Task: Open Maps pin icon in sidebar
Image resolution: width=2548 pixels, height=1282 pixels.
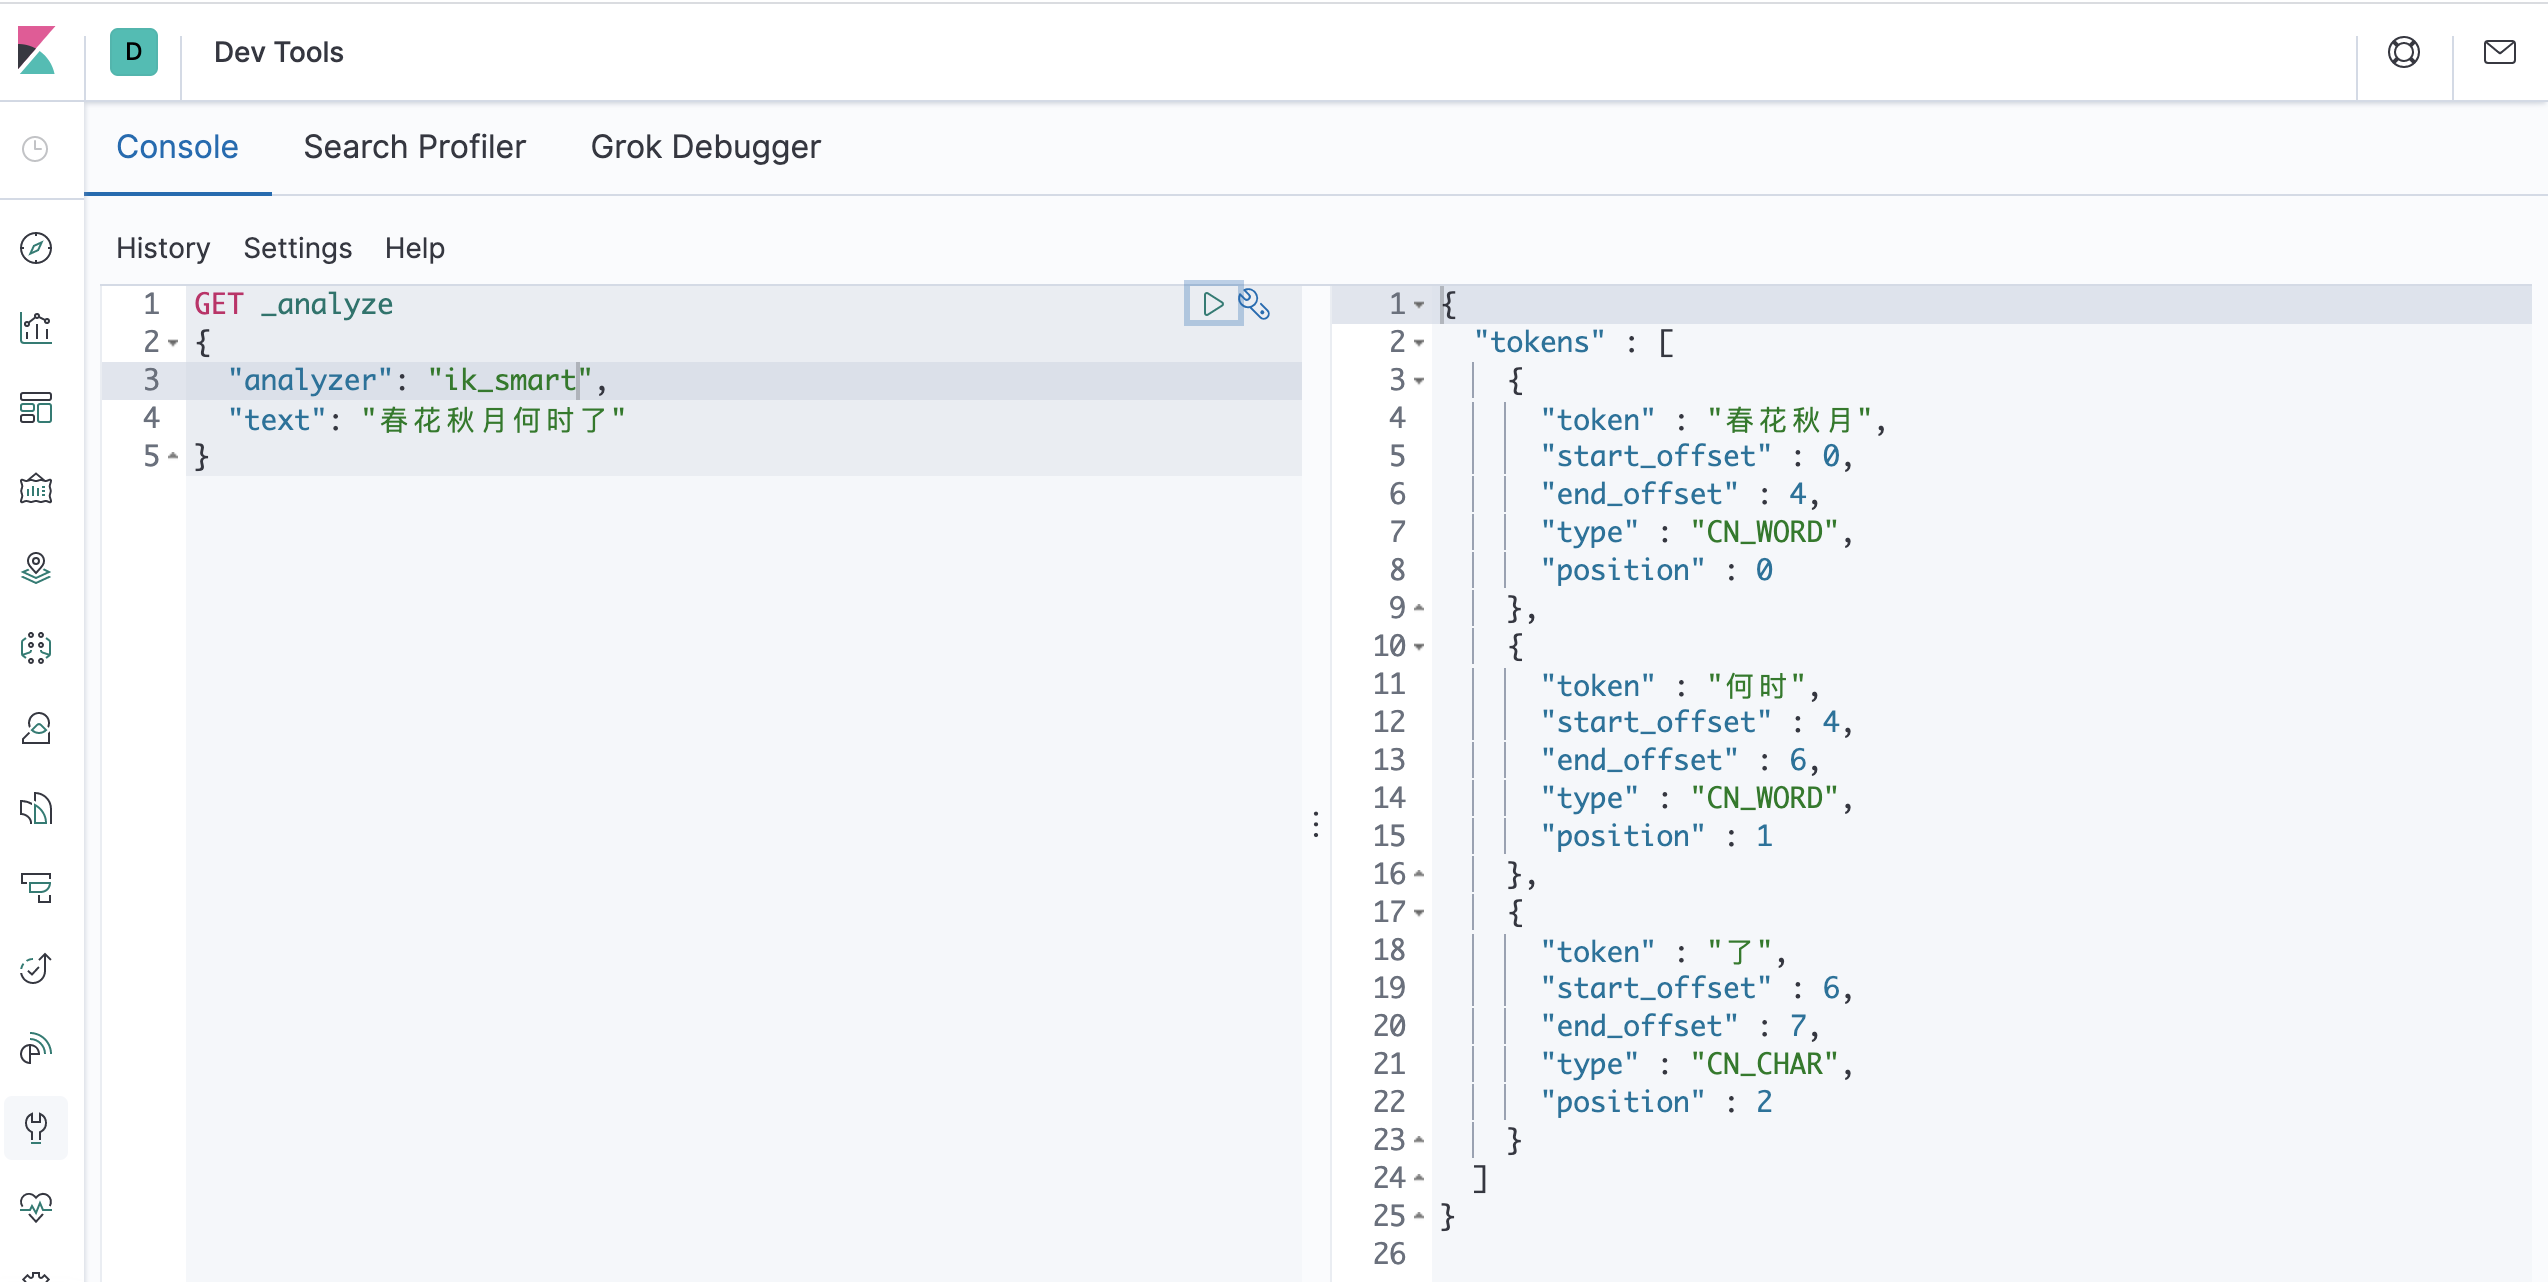Action: click(36, 568)
